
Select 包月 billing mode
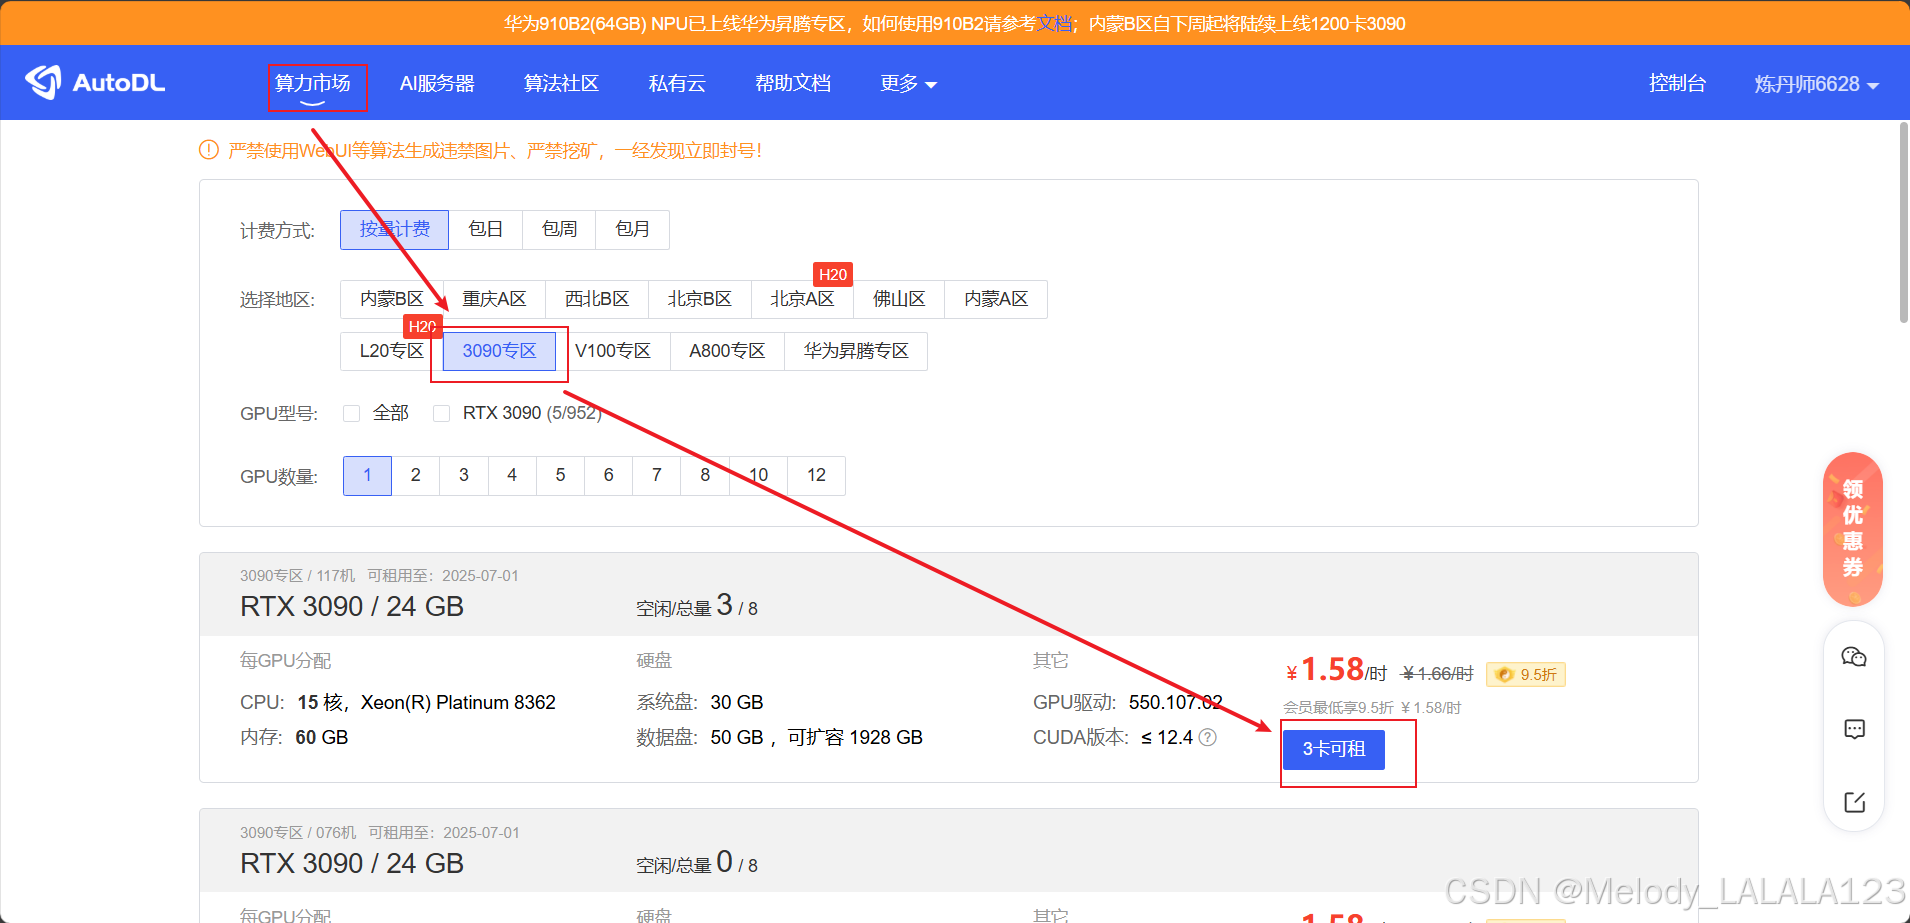pyautogui.click(x=632, y=229)
